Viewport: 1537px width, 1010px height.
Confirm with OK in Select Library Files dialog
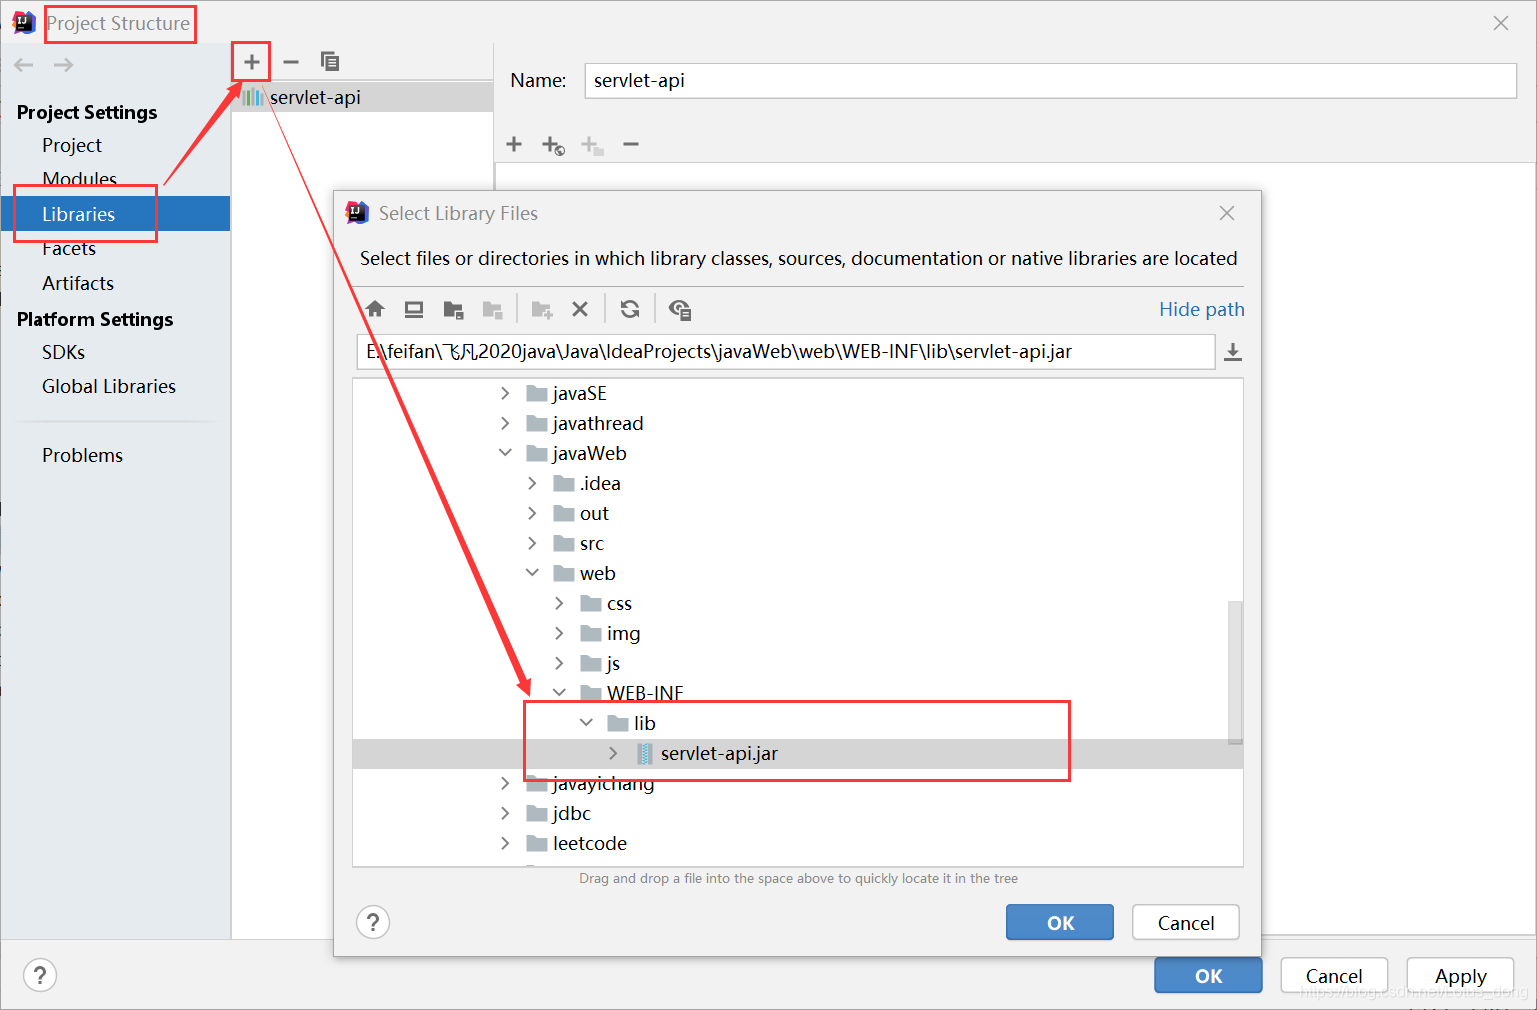click(x=1060, y=922)
